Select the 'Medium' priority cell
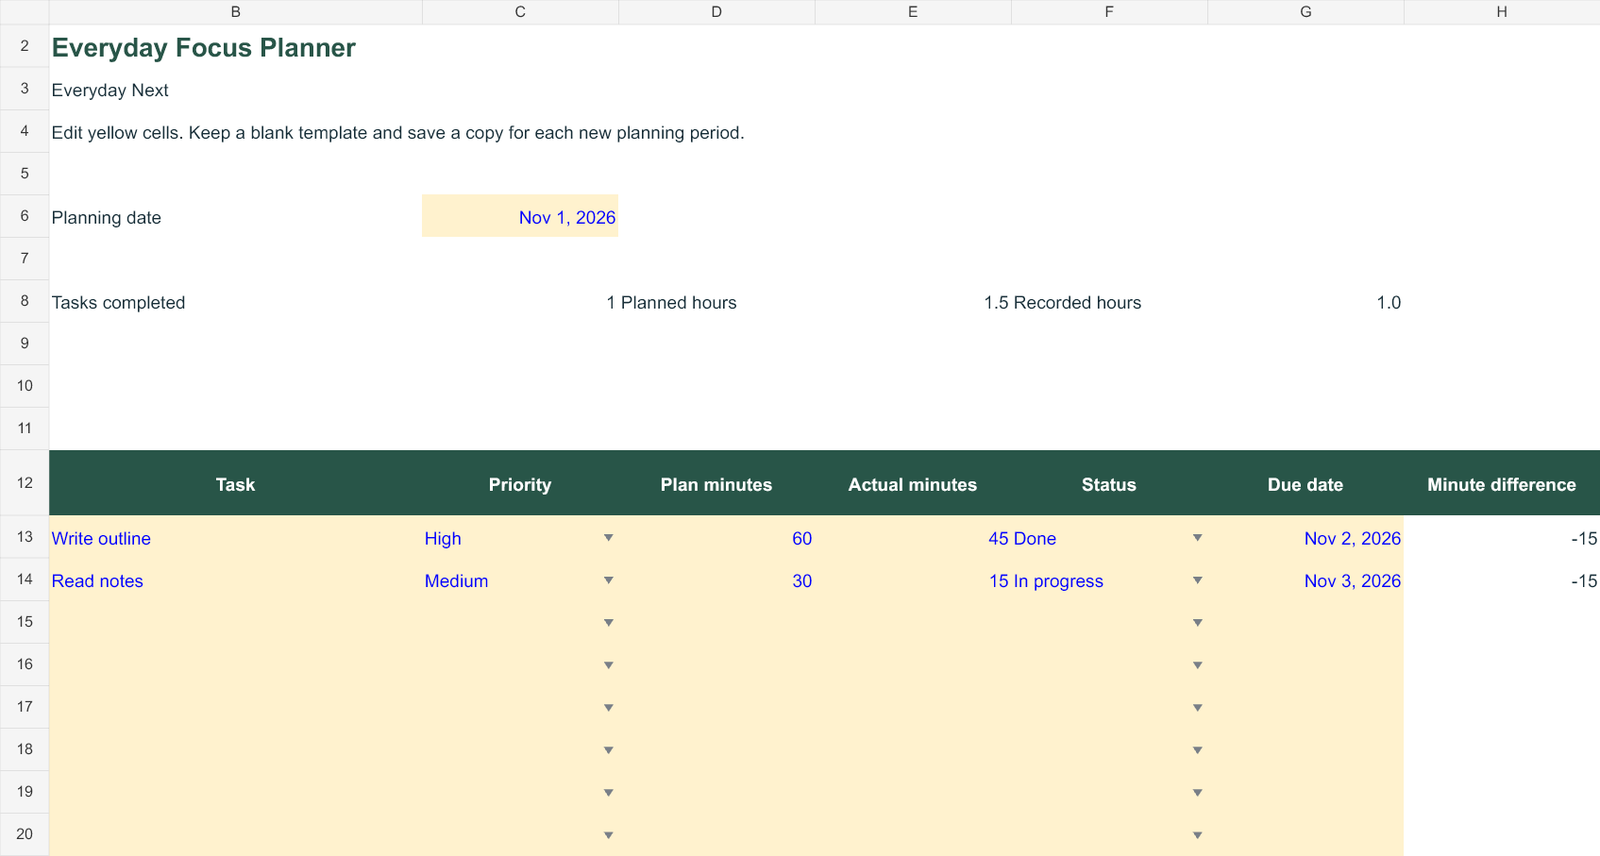 [520, 581]
